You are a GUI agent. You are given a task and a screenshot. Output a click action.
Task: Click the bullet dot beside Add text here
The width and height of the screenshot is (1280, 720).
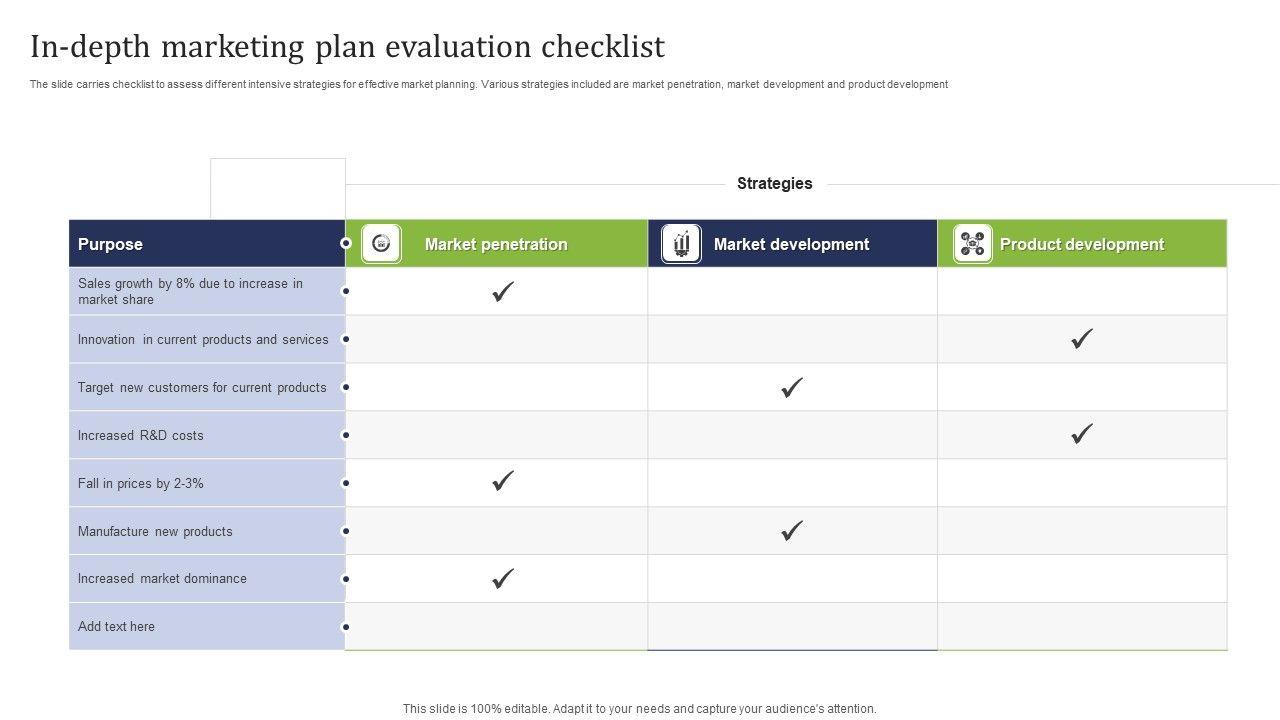pos(346,627)
